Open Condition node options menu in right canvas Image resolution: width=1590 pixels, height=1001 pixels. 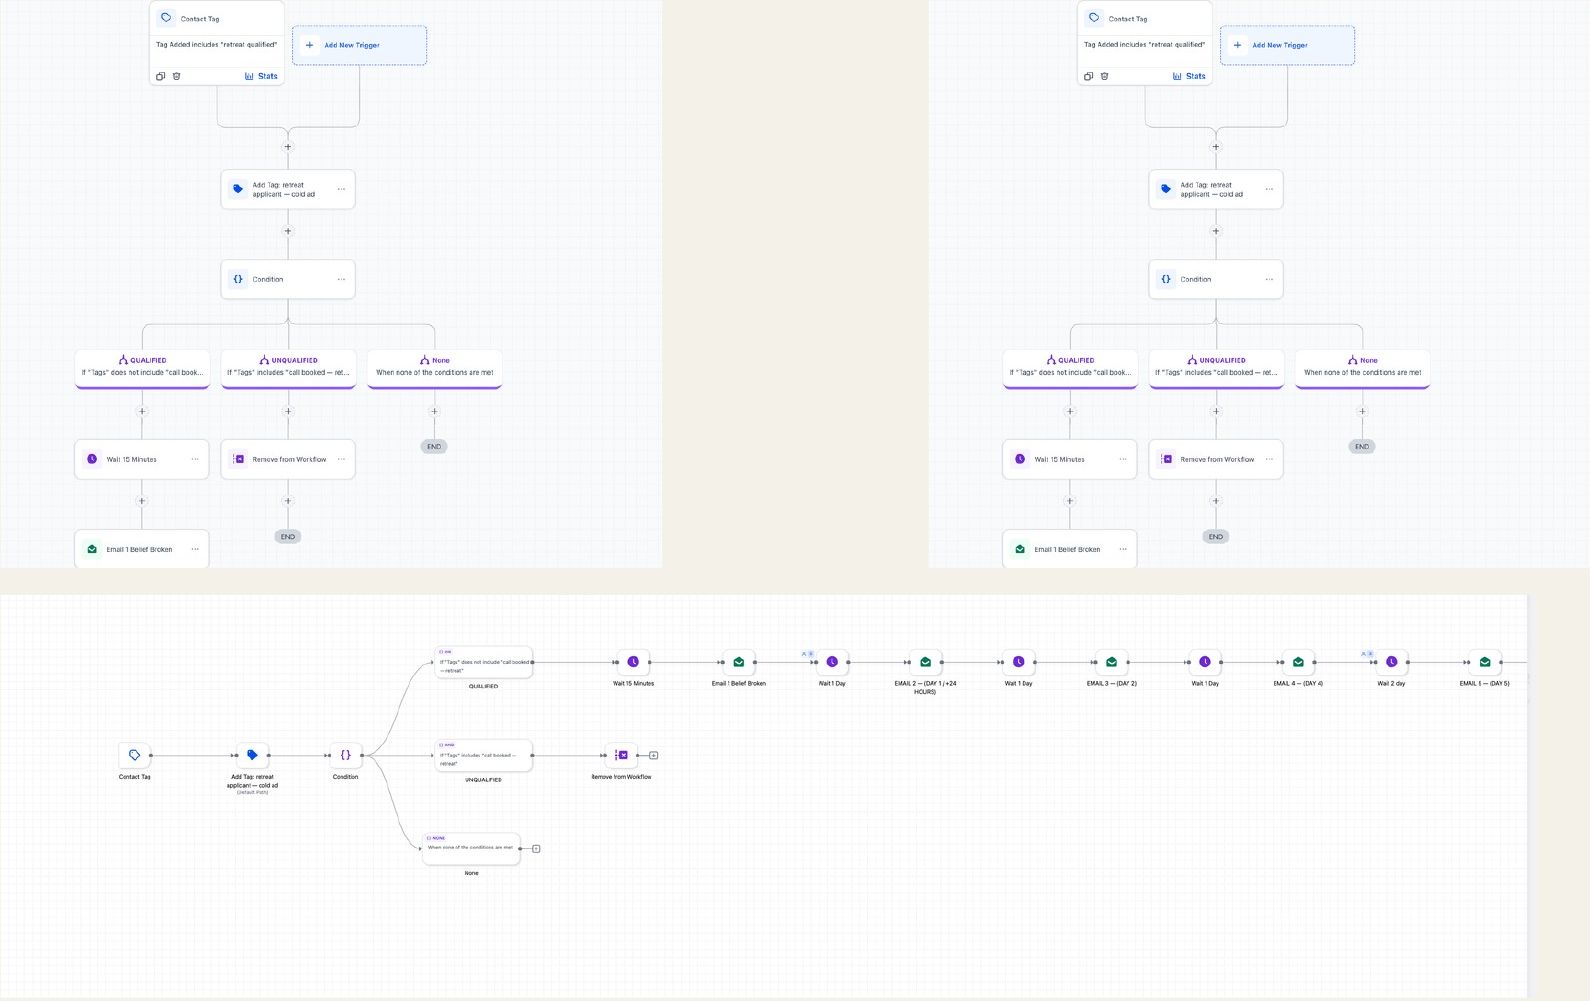(1269, 279)
